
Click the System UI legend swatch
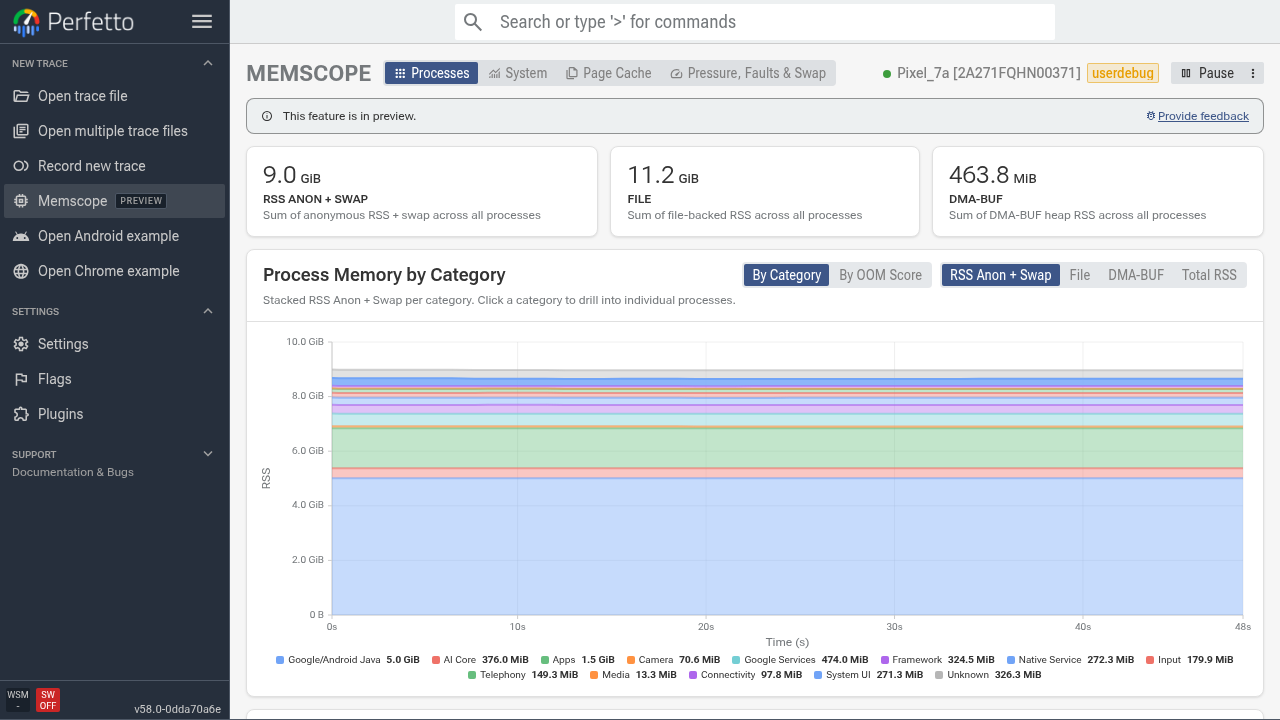(818, 675)
